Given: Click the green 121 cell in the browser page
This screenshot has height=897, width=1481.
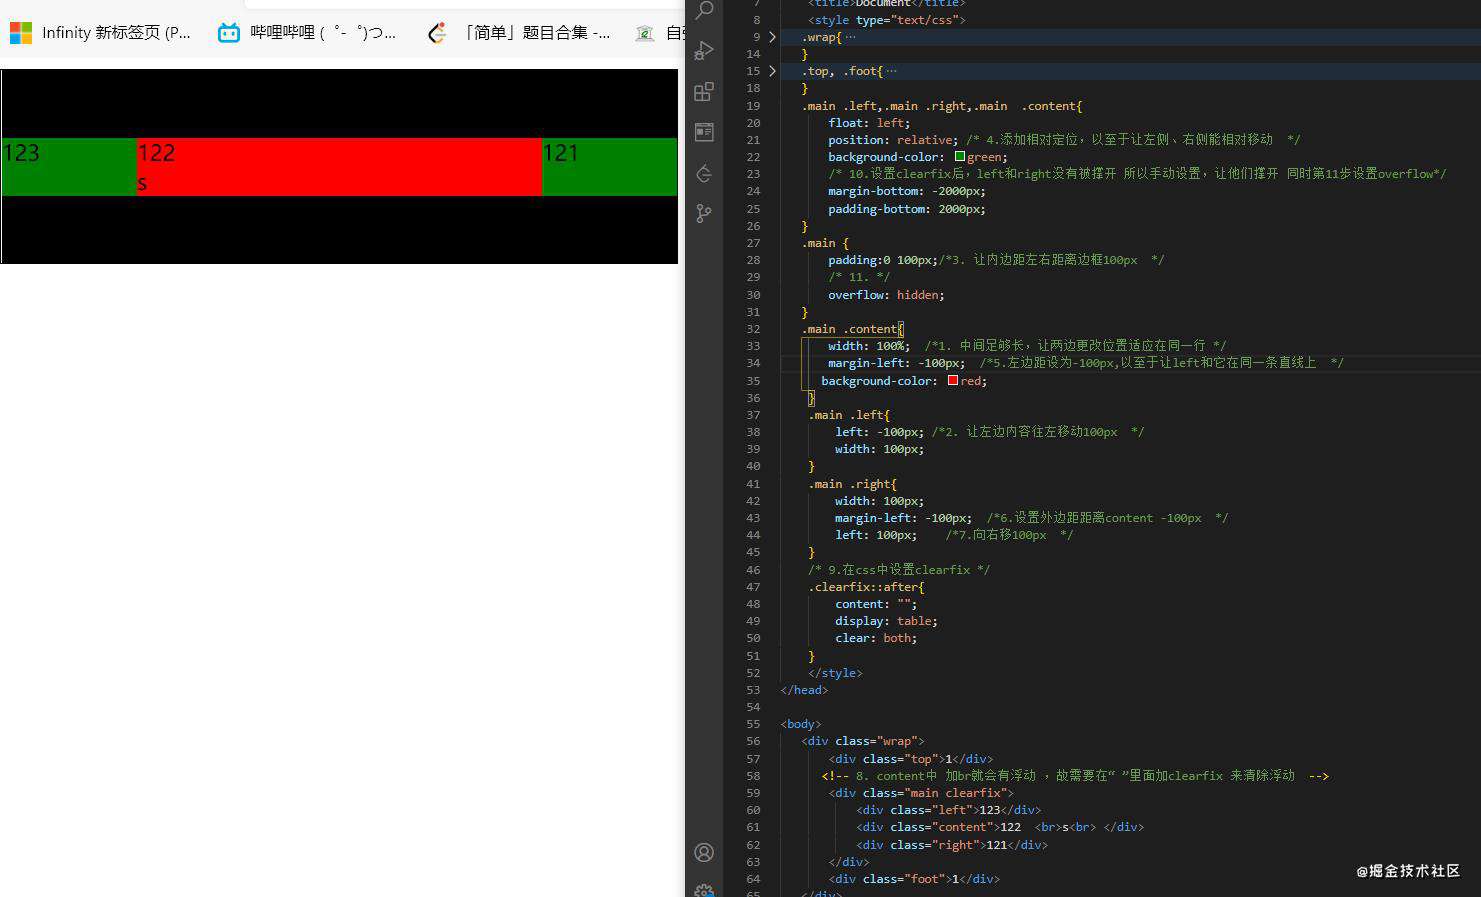Looking at the screenshot, I should pos(610,167).
